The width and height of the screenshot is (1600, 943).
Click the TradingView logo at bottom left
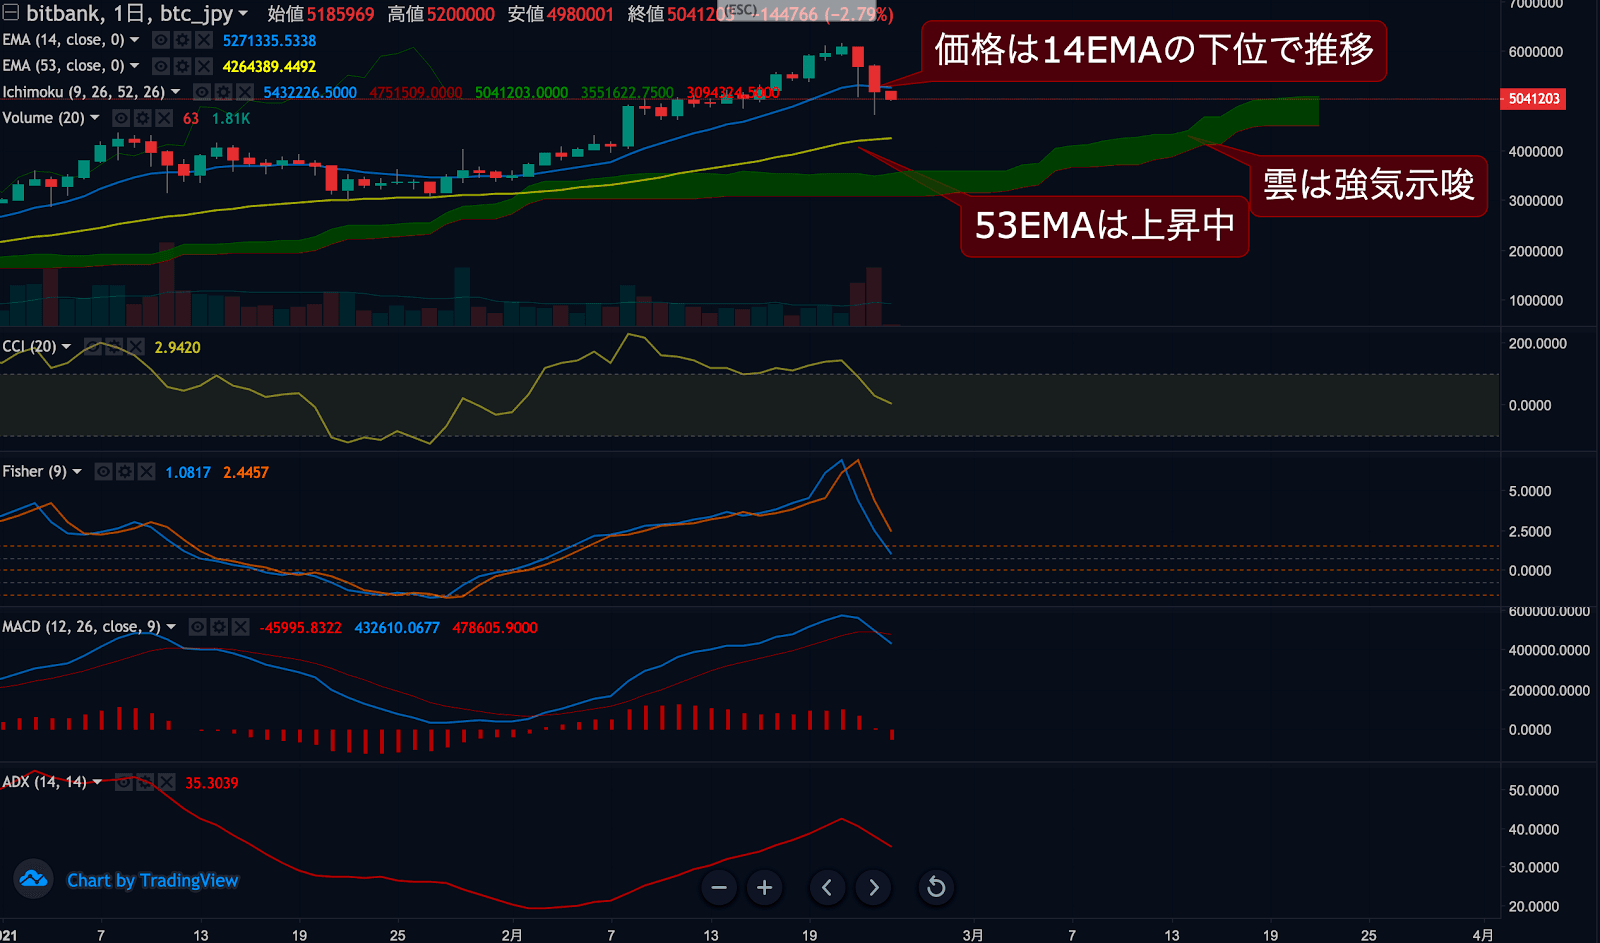click(x=34, y=880)
